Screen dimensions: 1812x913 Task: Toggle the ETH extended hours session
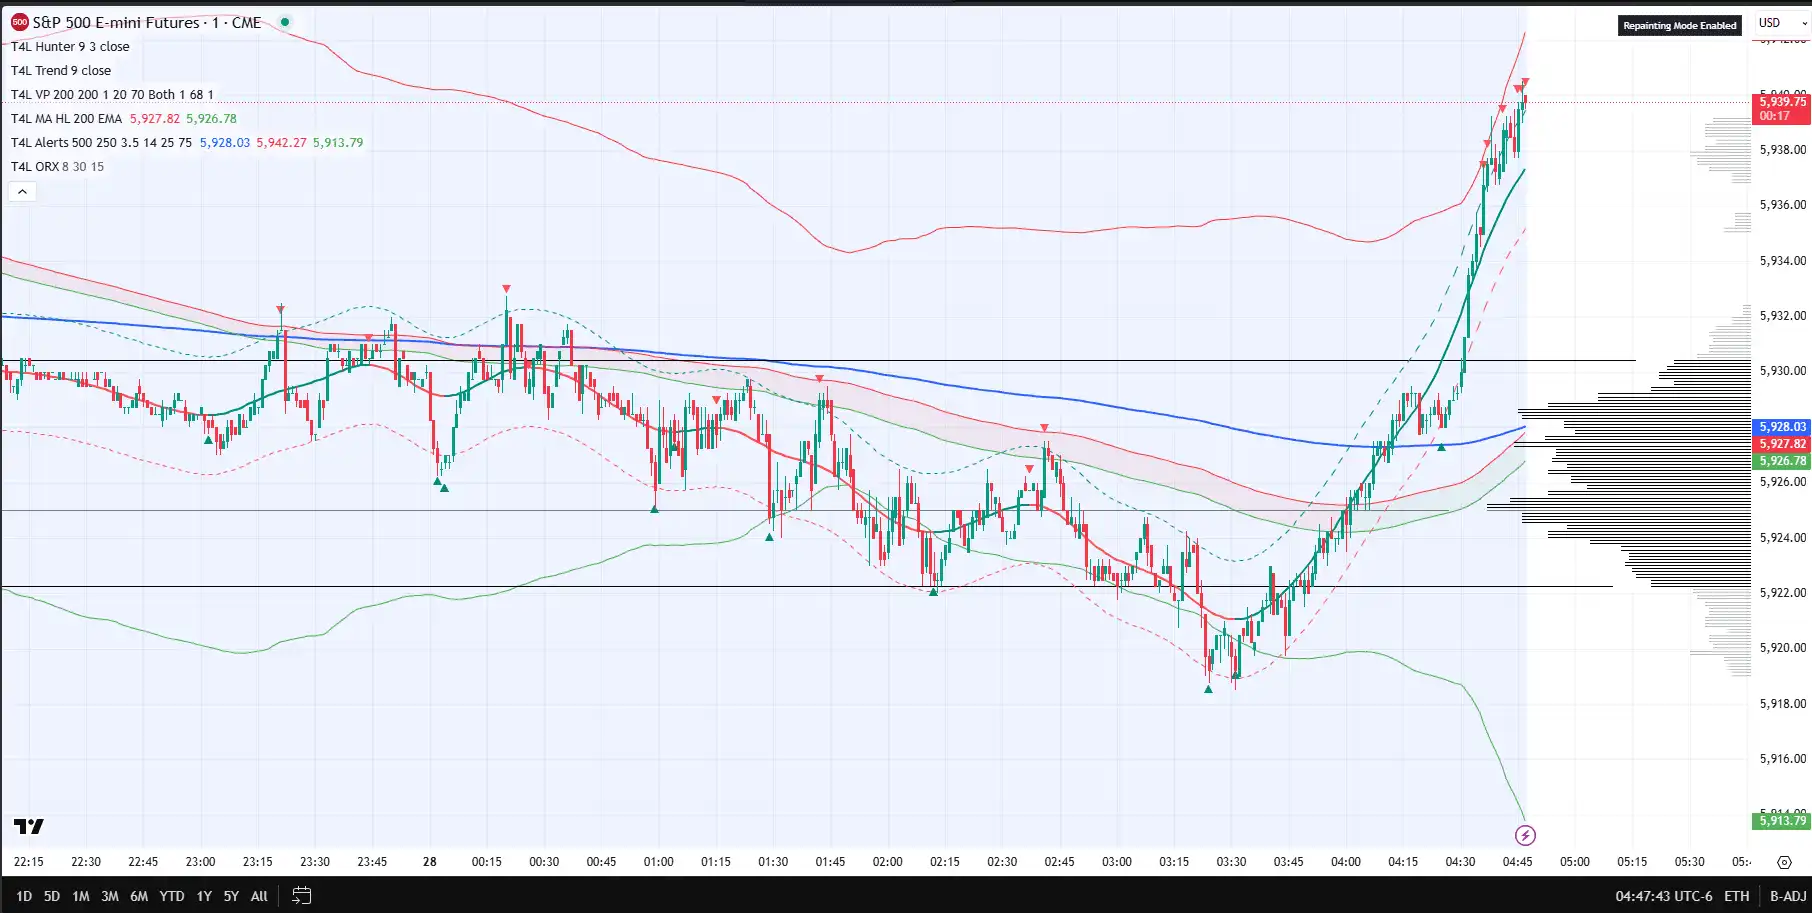tap(1736, 896)
